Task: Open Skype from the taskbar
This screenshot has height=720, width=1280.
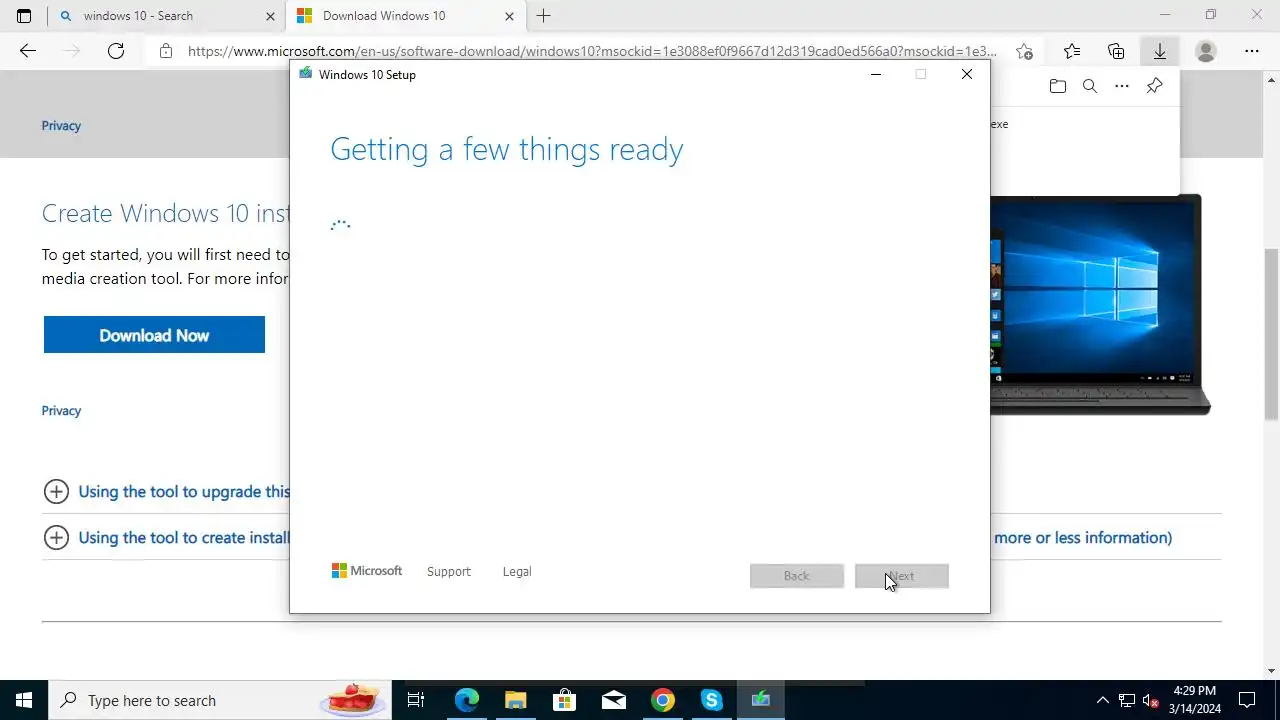Action: tap(711, 700)
